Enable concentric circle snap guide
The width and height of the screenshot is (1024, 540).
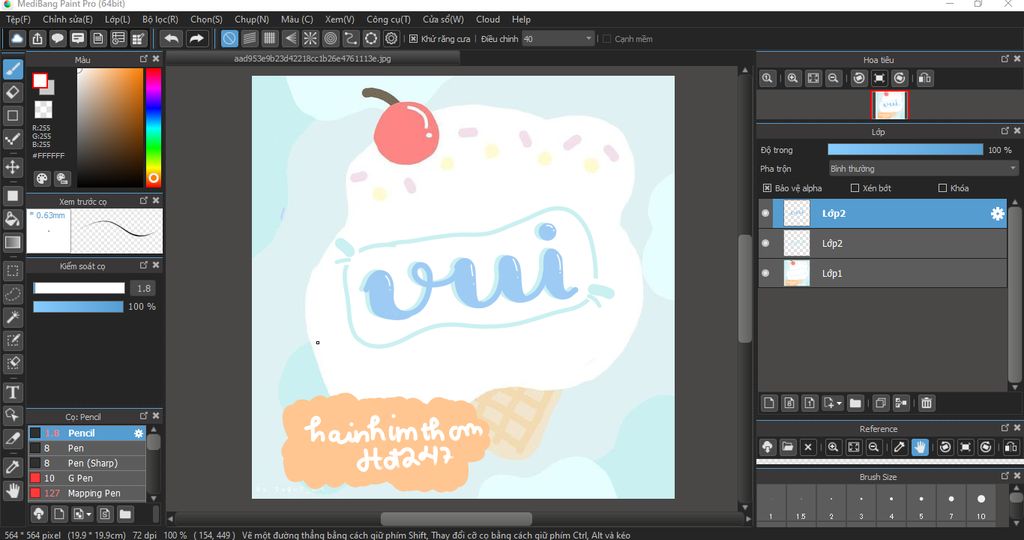coord(330,39)
